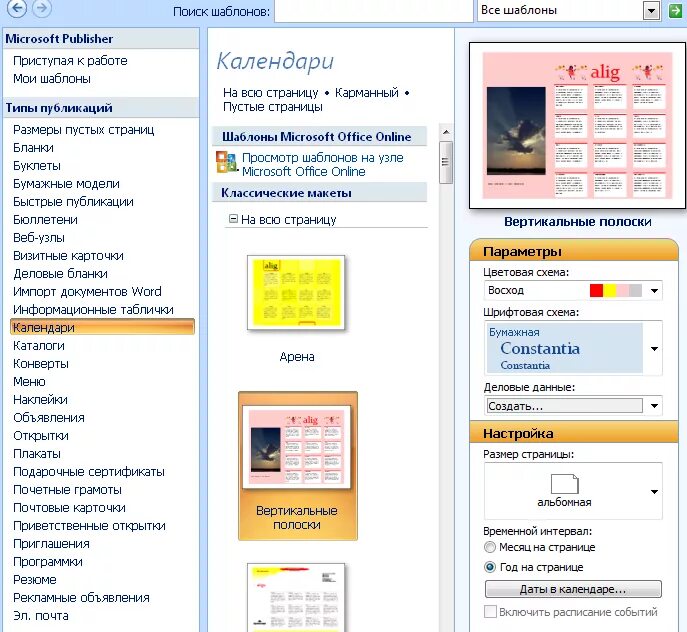Open the font scheme Constantia dropdown

coord(654,349)
